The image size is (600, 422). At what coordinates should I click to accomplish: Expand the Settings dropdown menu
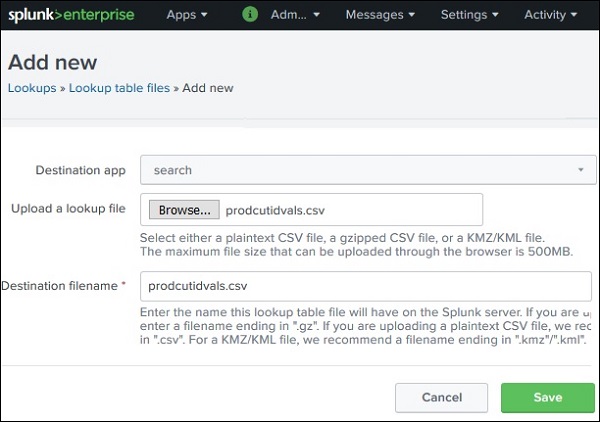(x=469, y=15)
